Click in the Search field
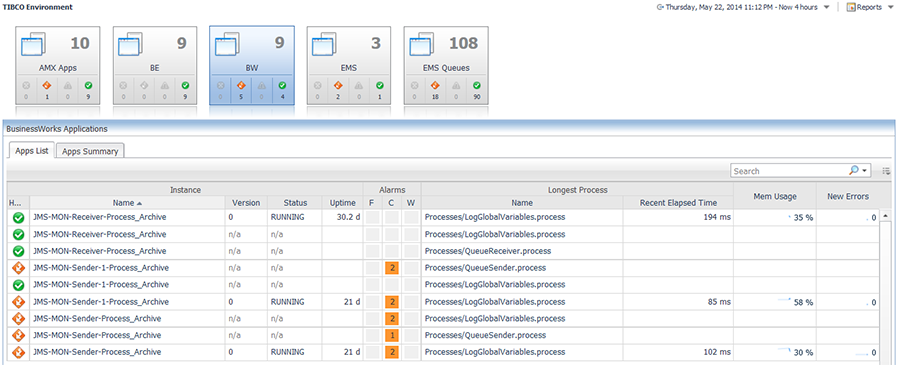 click(x=789, y=171)
